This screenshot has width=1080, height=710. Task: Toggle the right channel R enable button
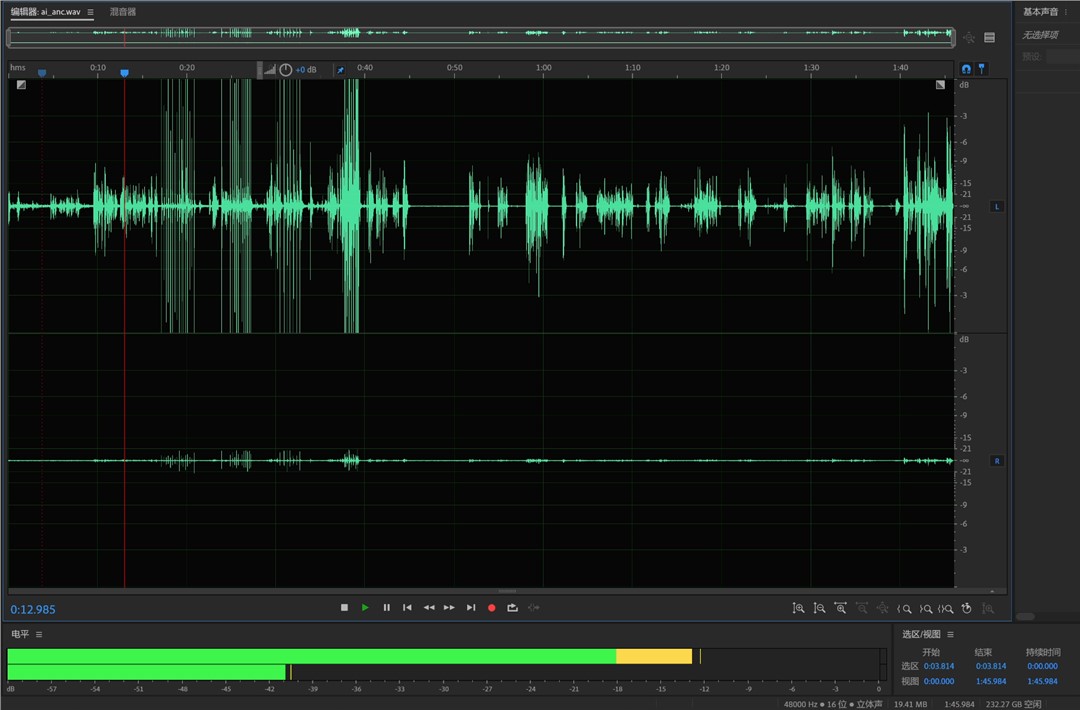996,461
